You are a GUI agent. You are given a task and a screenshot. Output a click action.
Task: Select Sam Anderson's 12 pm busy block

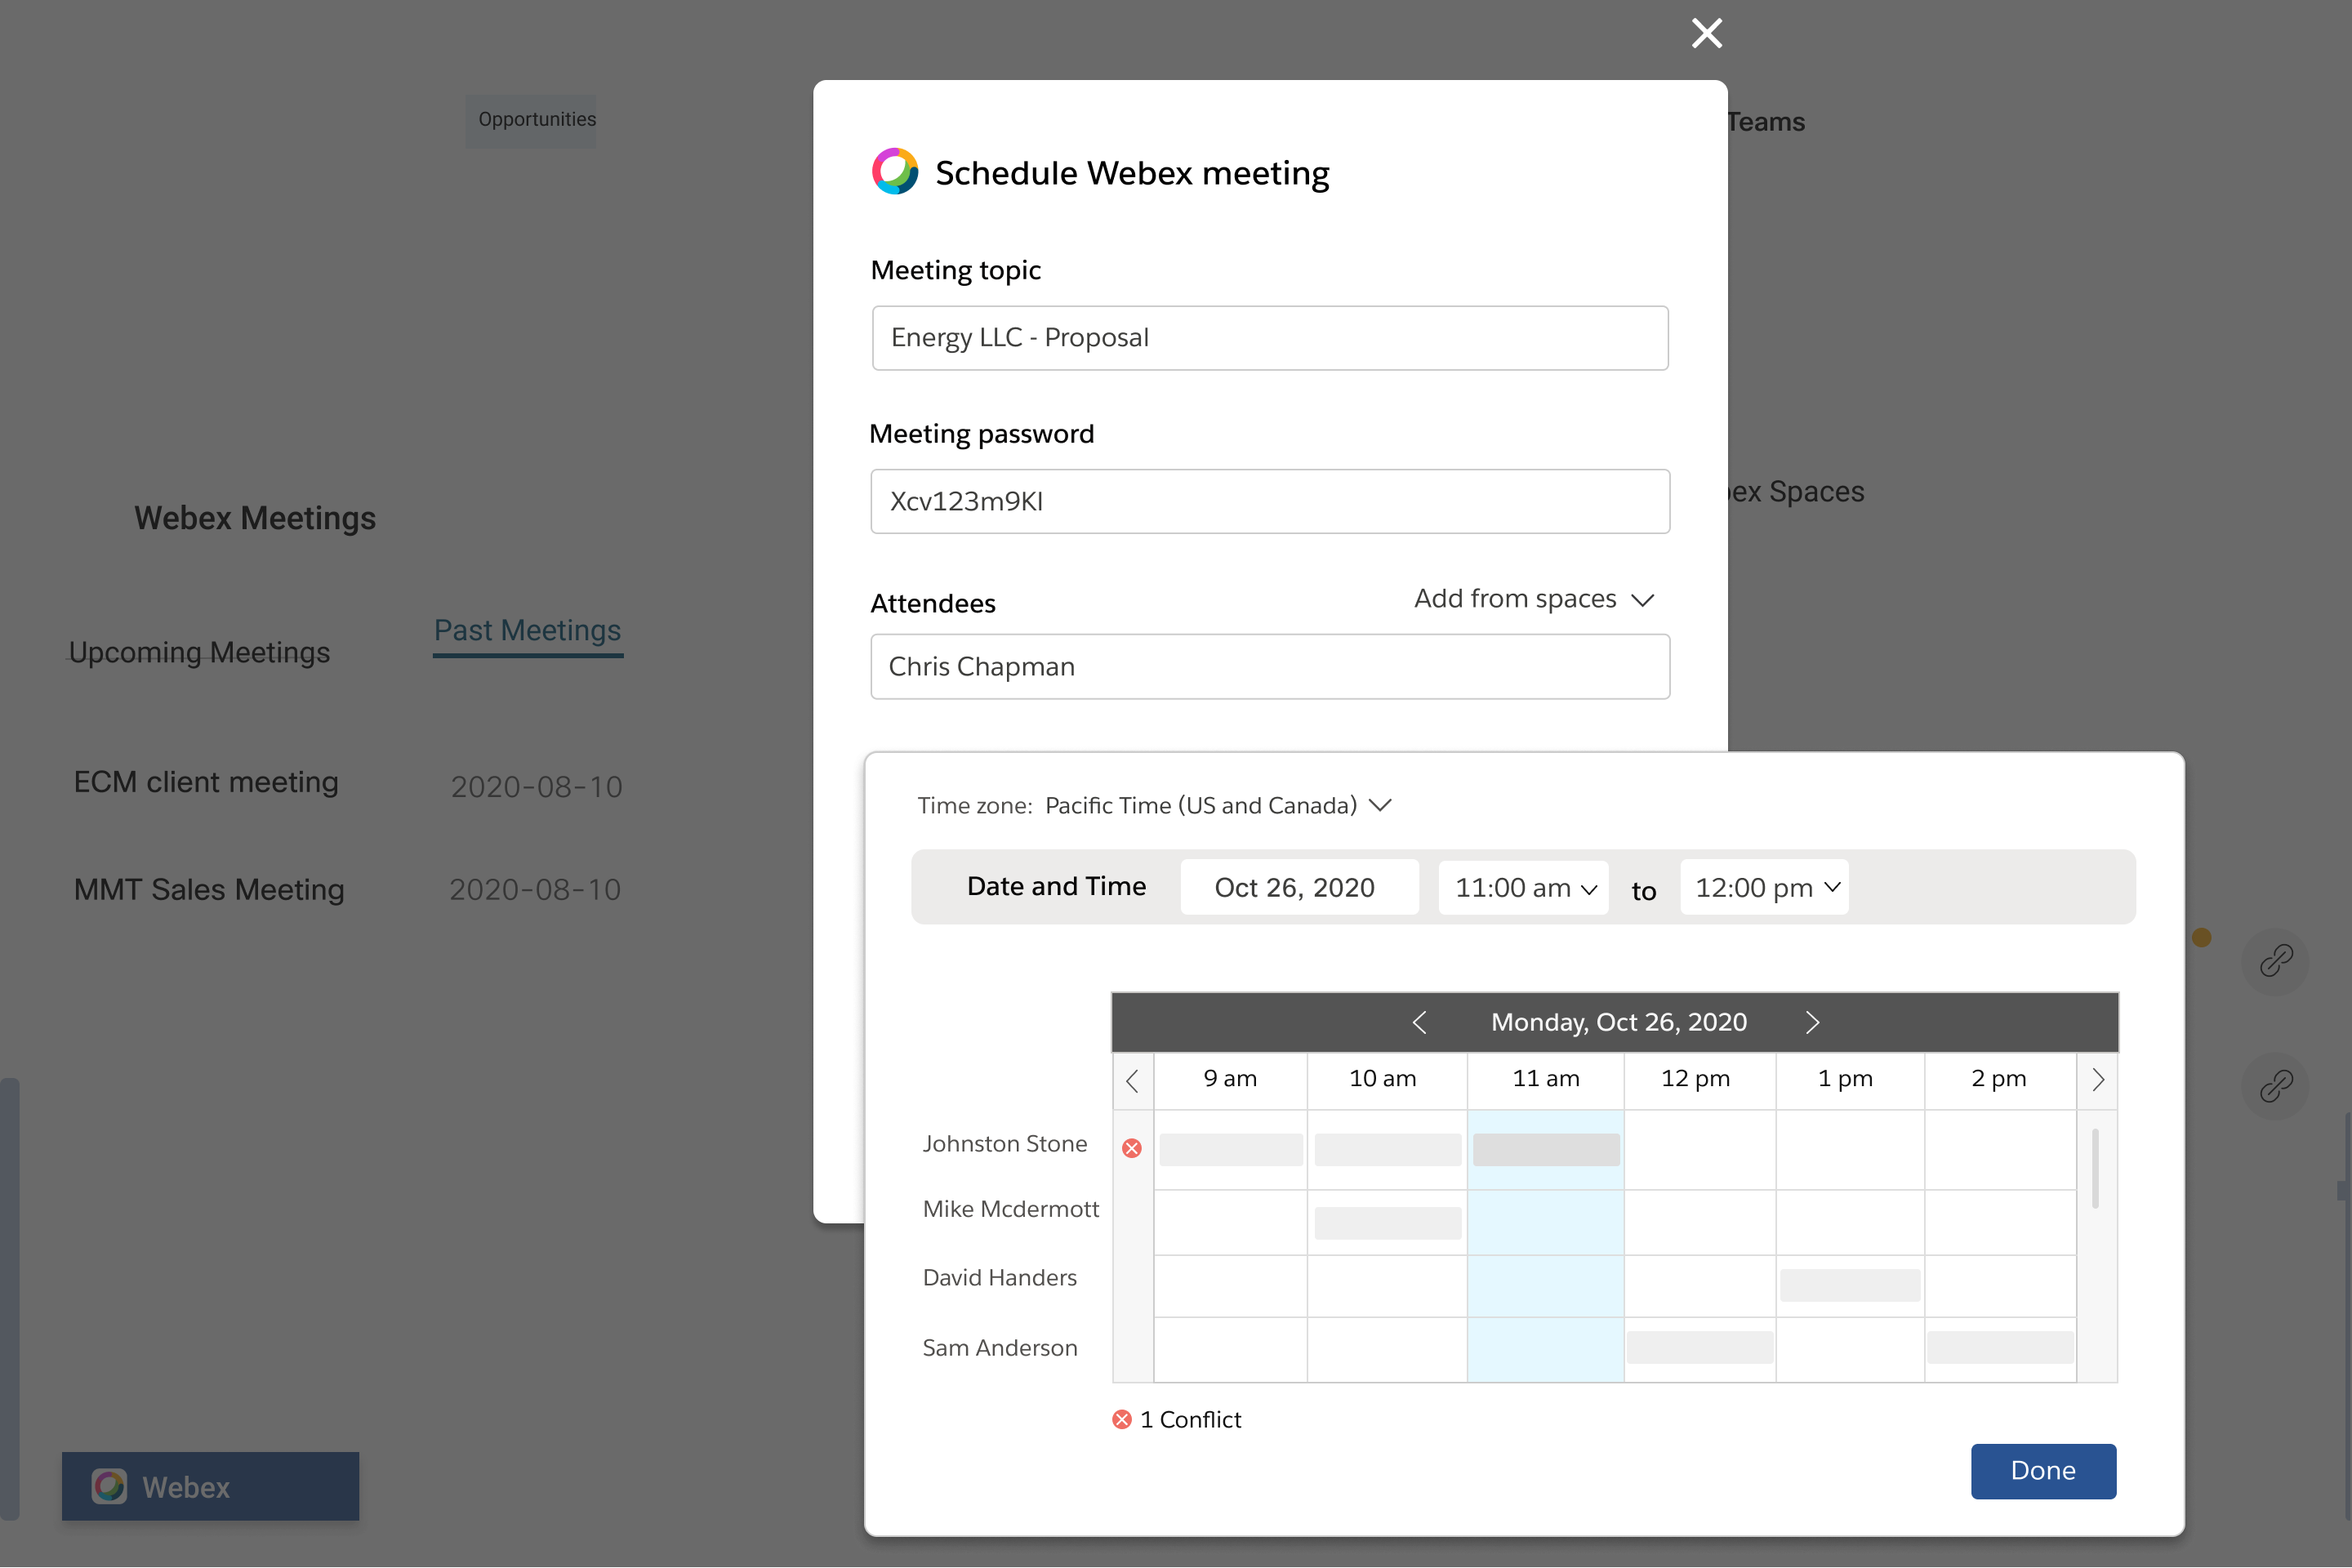pos(1700,1347)
